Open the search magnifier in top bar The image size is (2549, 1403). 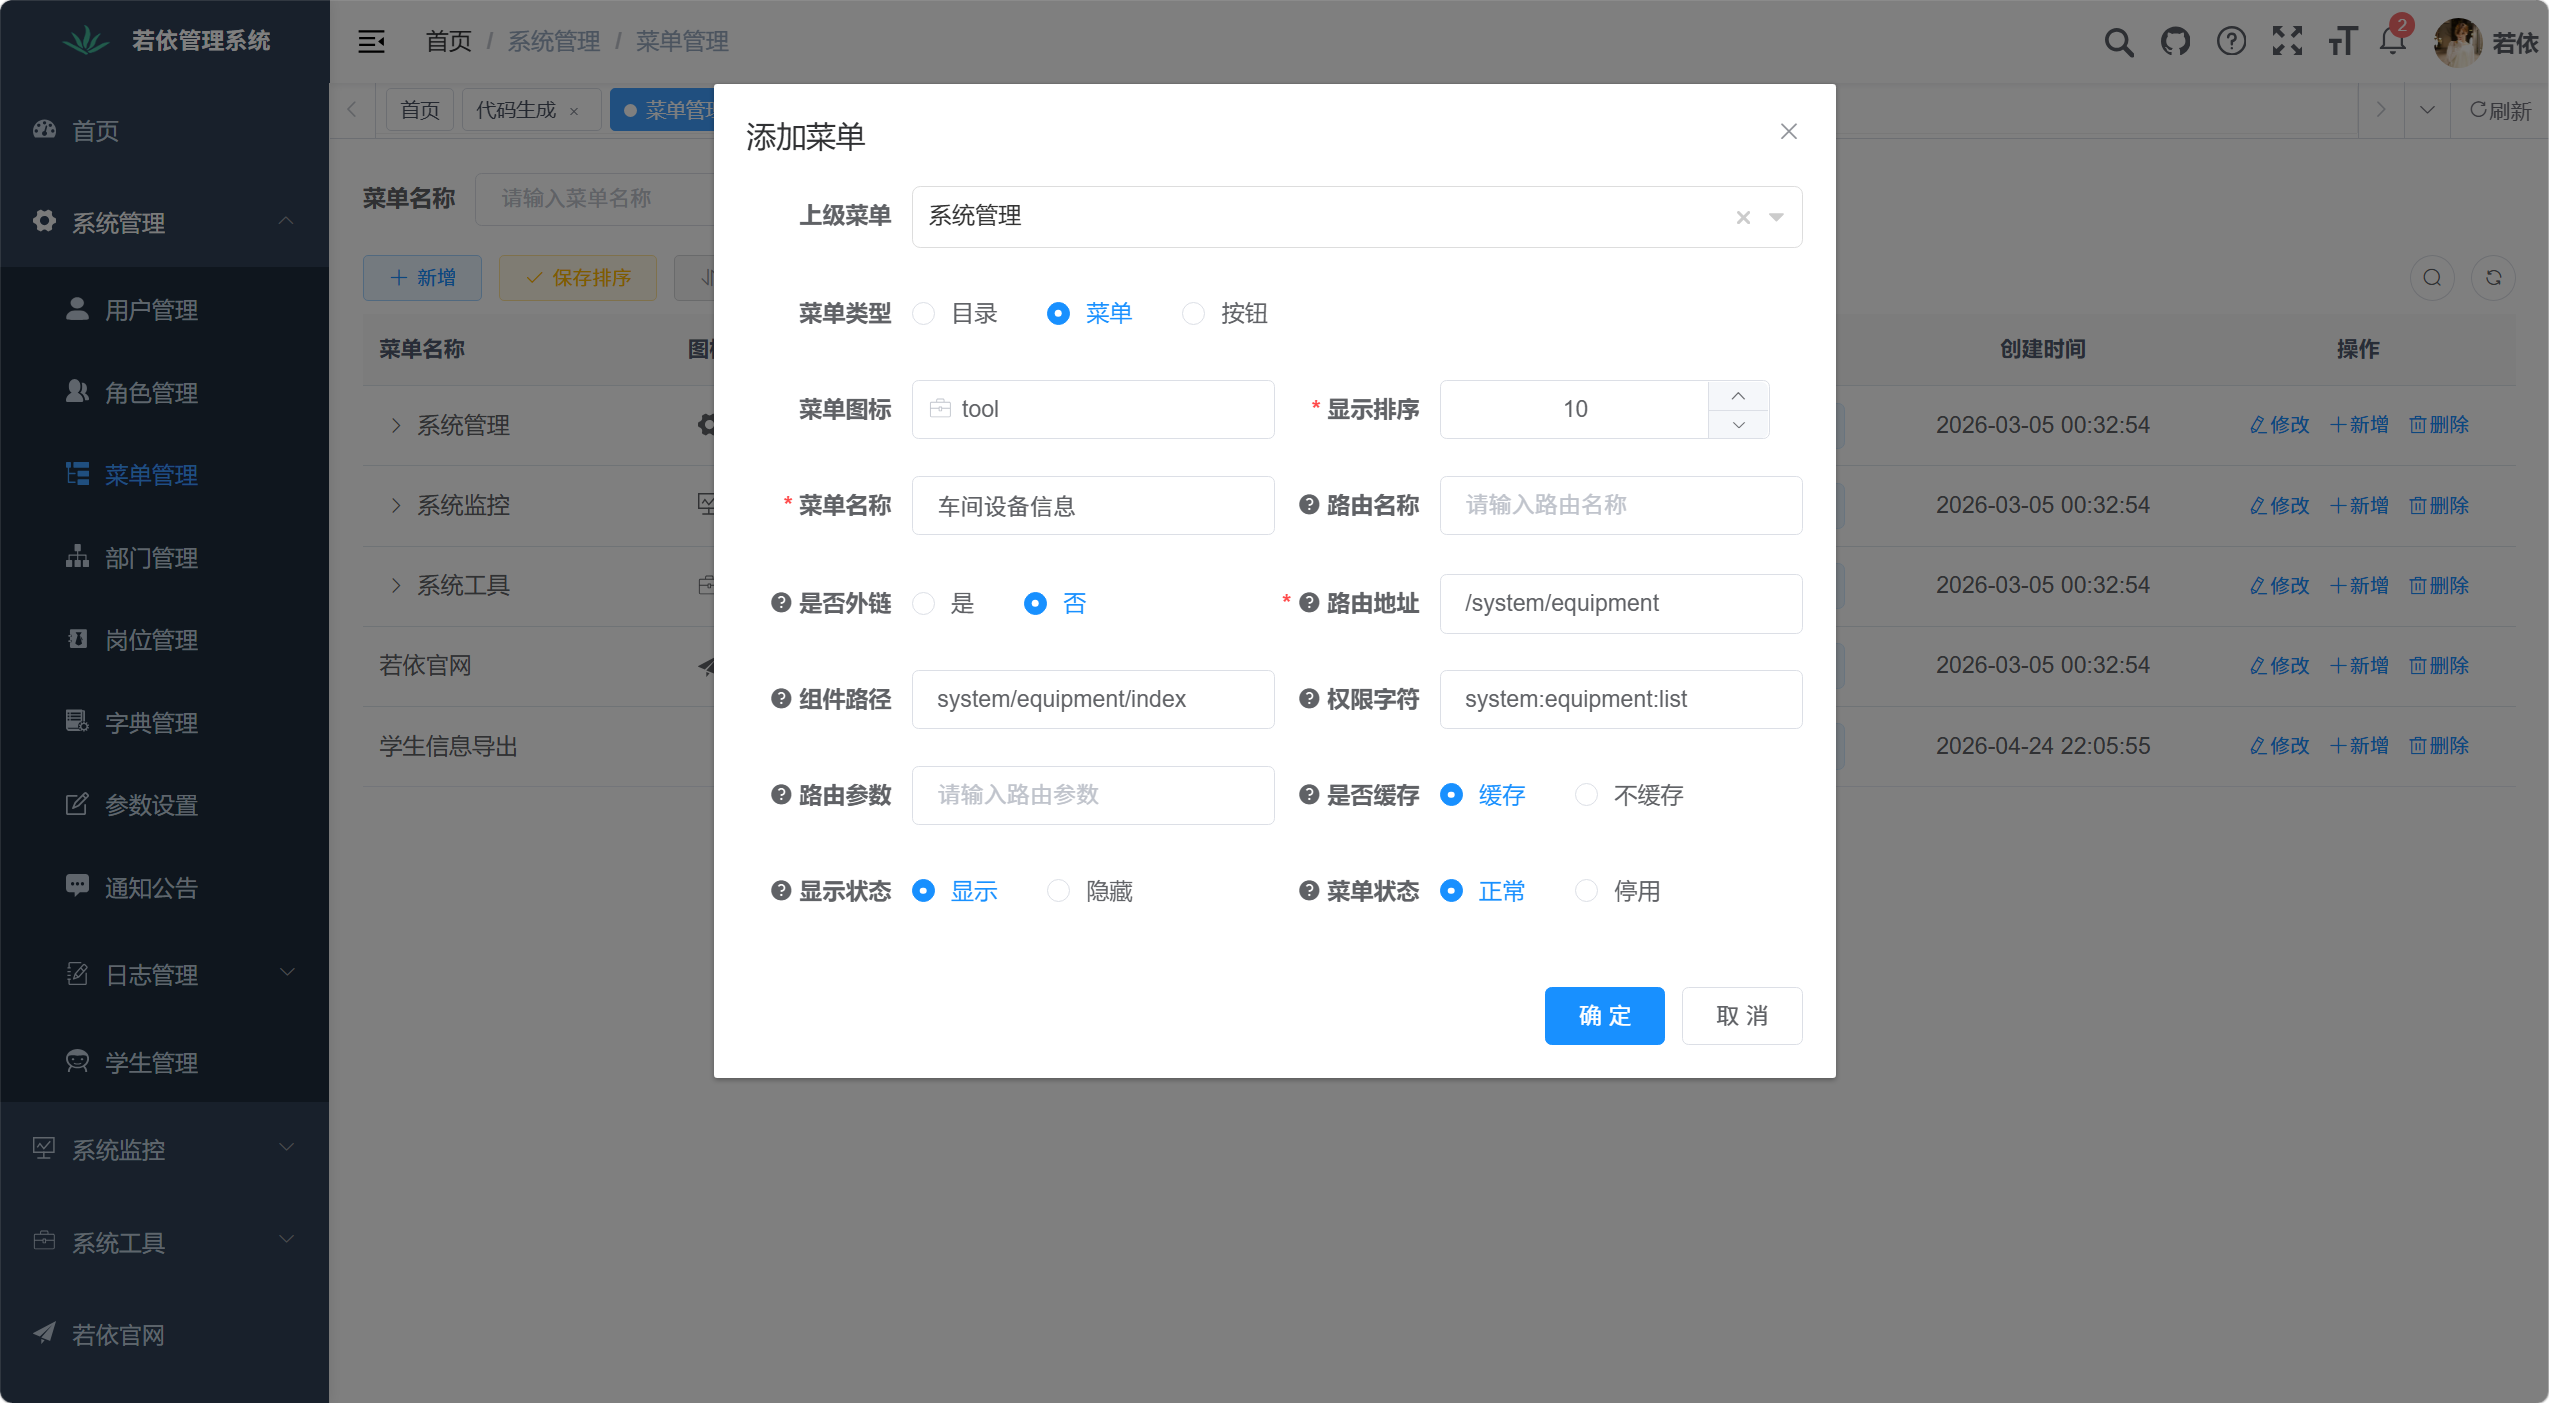(x=2118, y=42)
